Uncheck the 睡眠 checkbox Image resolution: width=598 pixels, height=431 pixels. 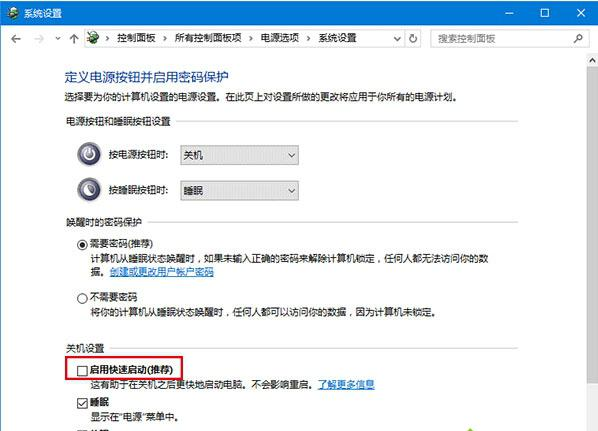pyautogui.click(x=82, y=403)
